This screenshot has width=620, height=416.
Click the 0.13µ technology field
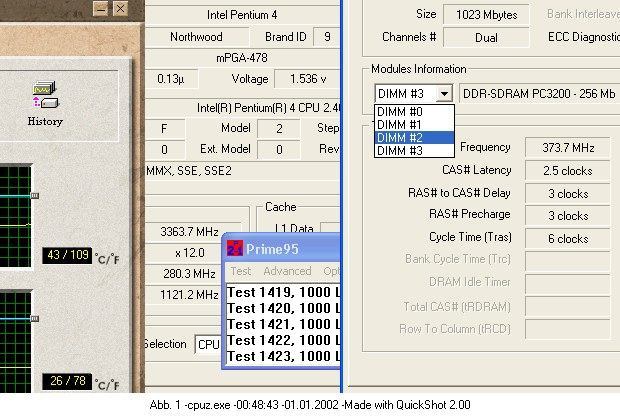click(171, 79)
